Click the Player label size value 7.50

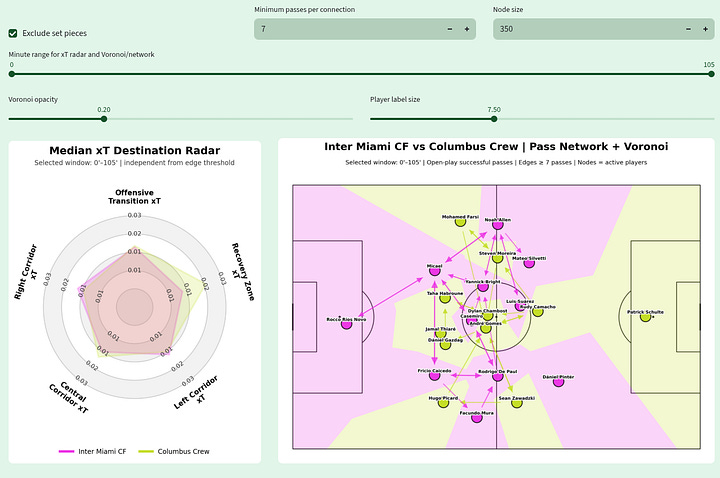[494, 109]
